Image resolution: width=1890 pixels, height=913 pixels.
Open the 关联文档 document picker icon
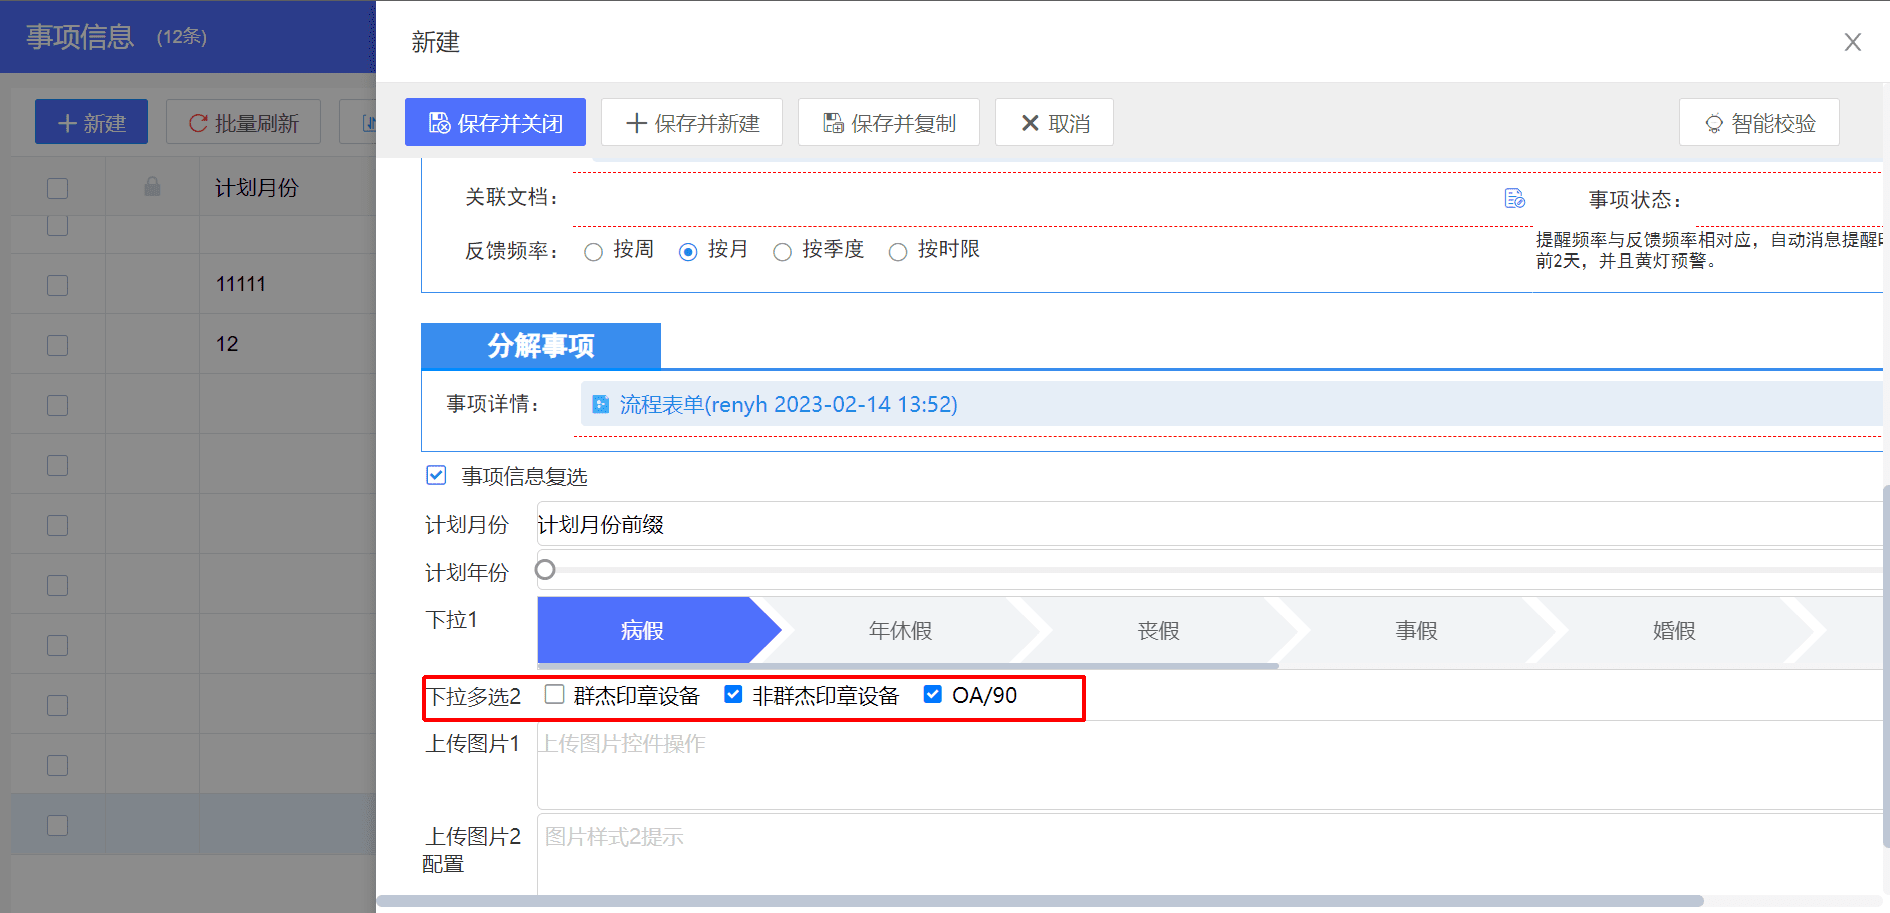pyautogui.click(x=1515, y=198)
